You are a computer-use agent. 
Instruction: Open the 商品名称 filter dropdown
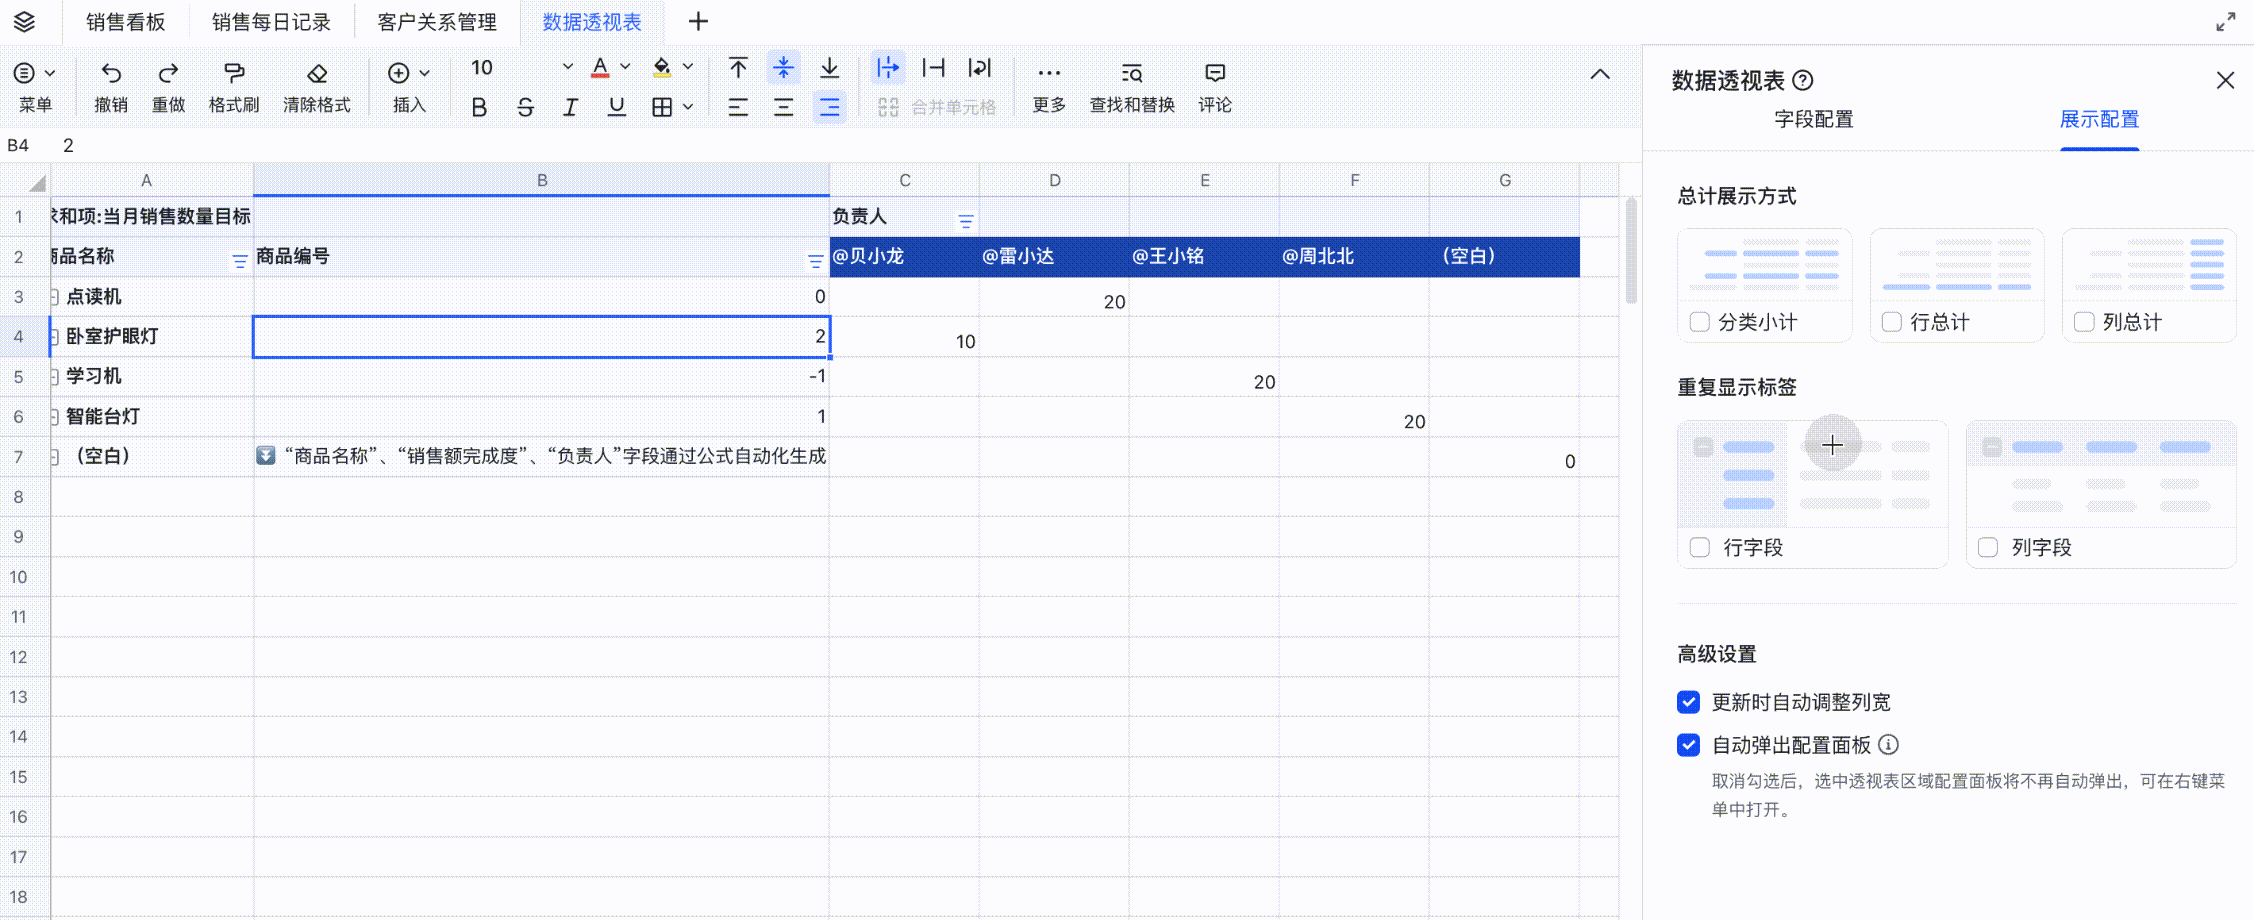click(x=240, y=261)
